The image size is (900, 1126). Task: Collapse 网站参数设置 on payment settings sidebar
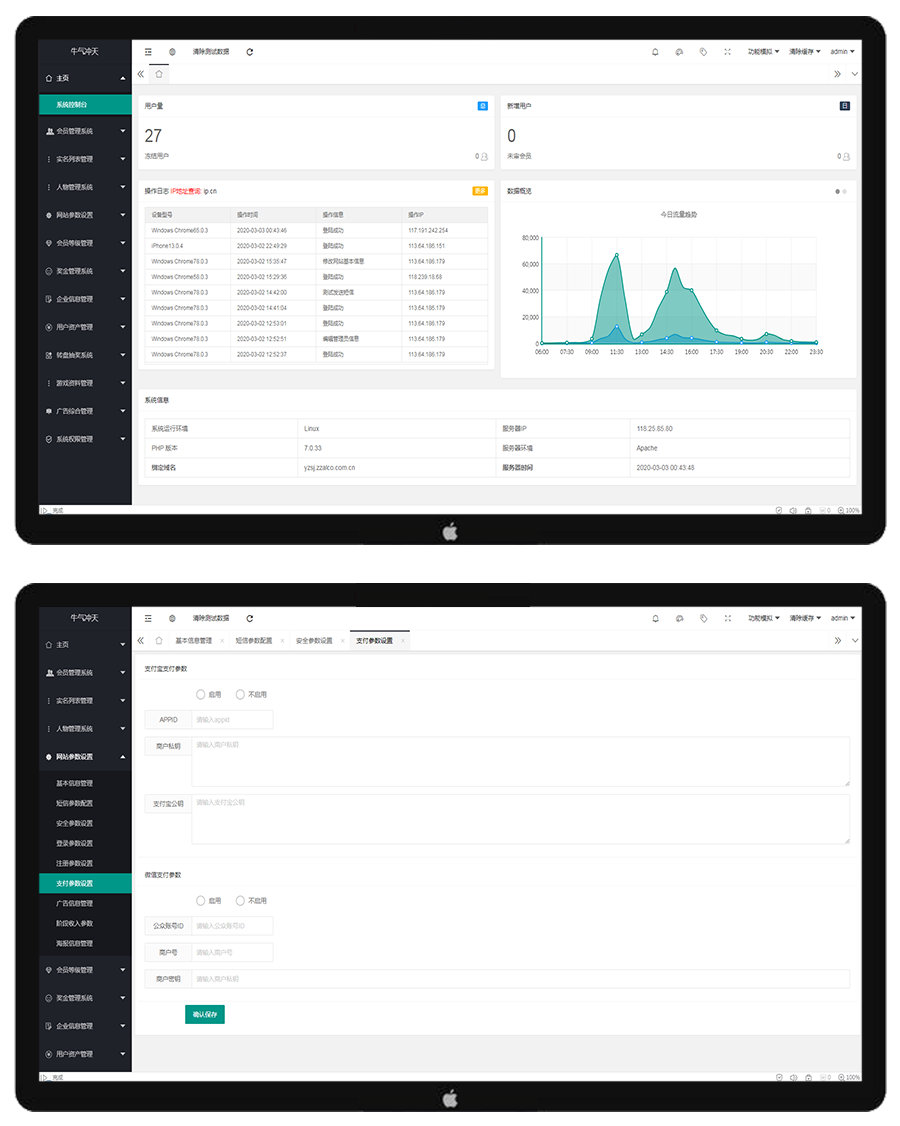85,757
